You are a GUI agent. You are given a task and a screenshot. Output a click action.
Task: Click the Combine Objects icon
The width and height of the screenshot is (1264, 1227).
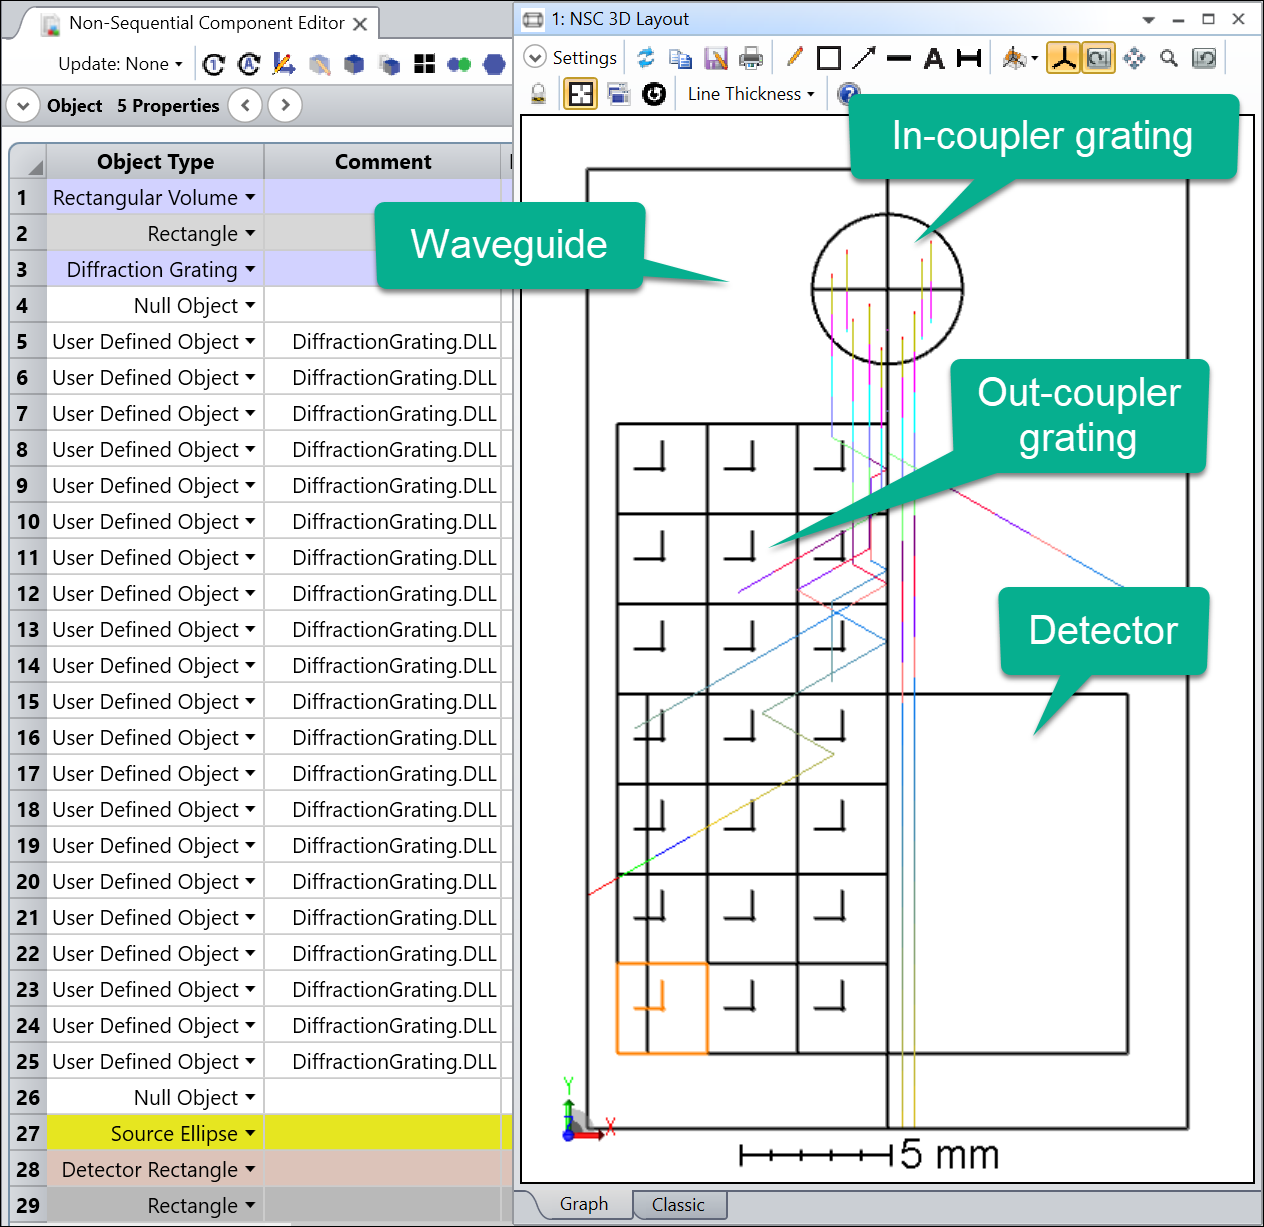pyautogui.click(x=459, y=65)
